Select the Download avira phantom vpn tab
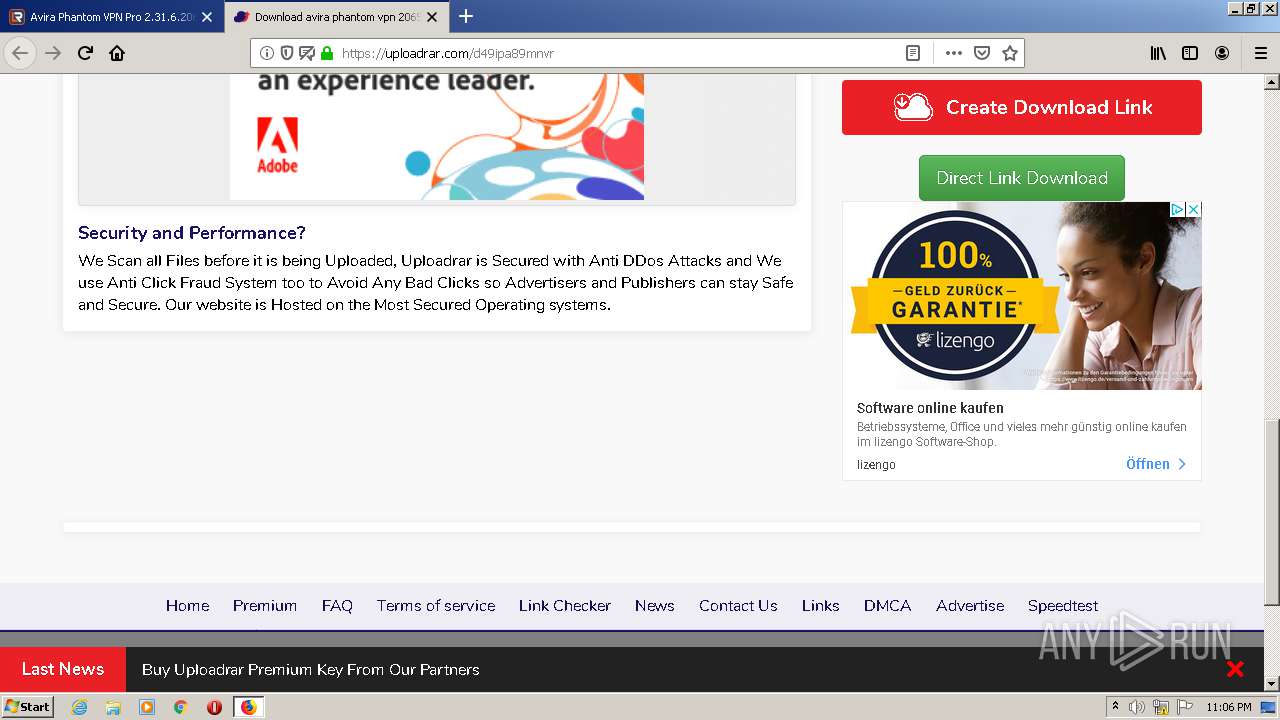This screenshot has height=720, width=1280. click(x=336, y=17)
